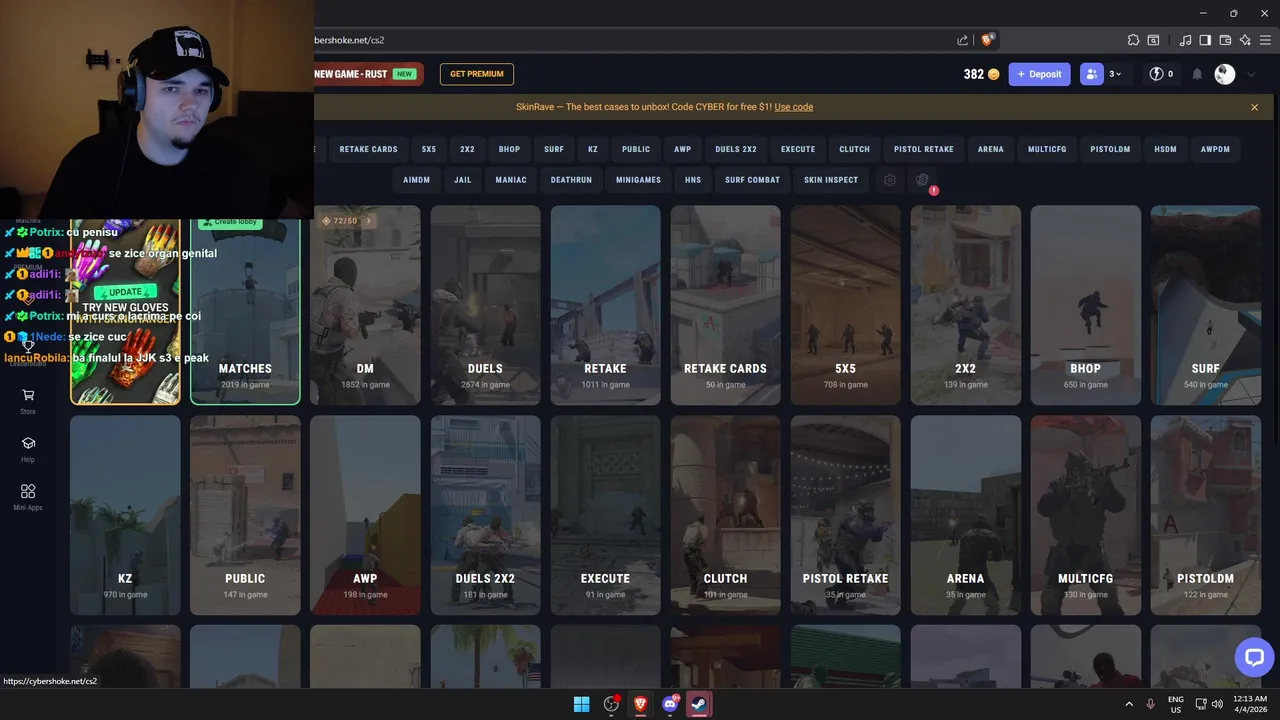
Task: Select the MANIAC mode tab
Action: point(510,180)
